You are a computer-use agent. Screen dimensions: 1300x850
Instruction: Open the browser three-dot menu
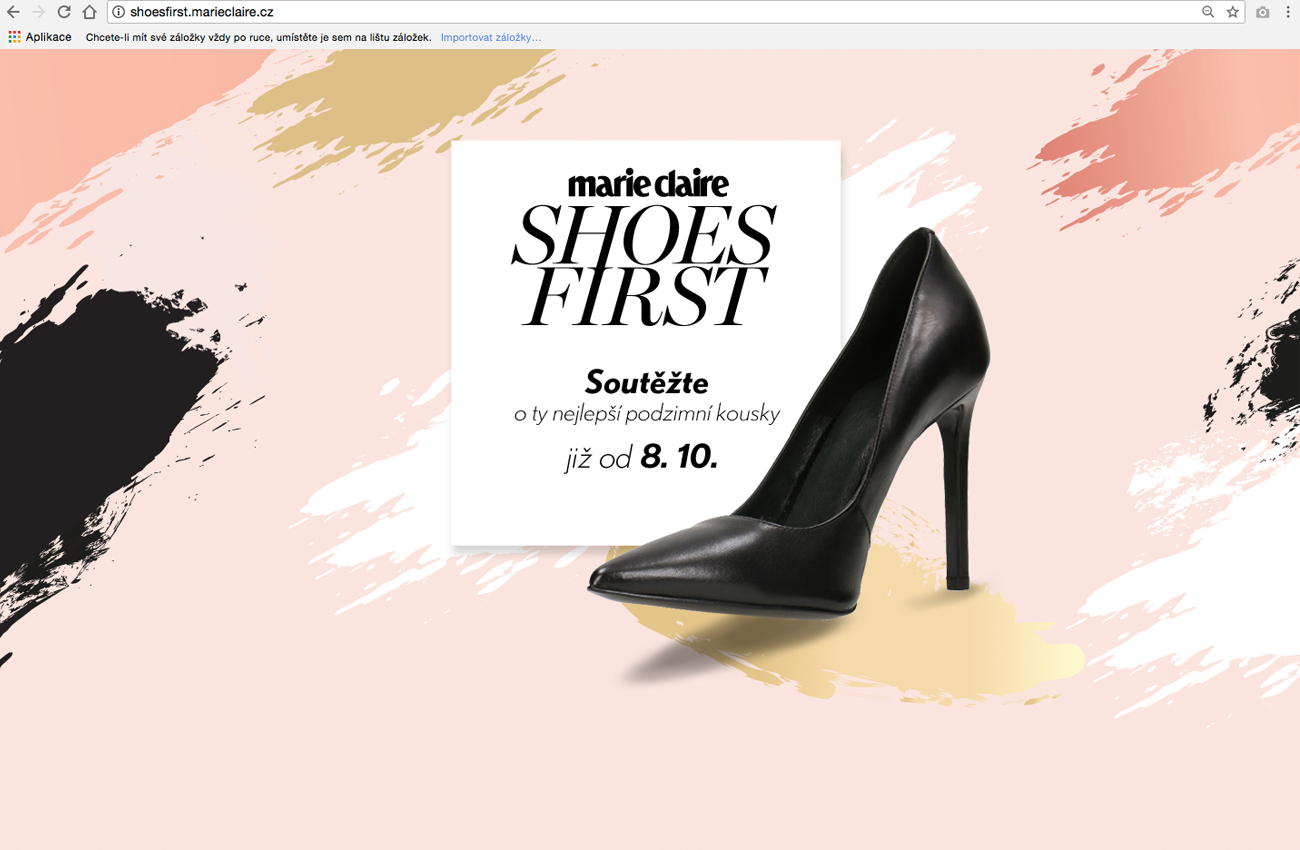[1288, 12]
